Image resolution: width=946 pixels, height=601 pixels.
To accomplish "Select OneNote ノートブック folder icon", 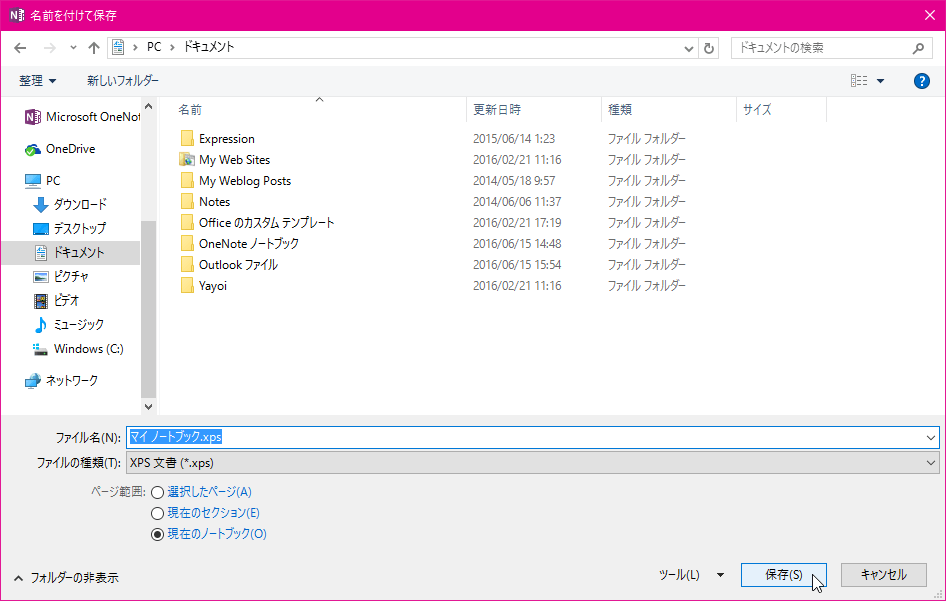I will coord(187,244).
